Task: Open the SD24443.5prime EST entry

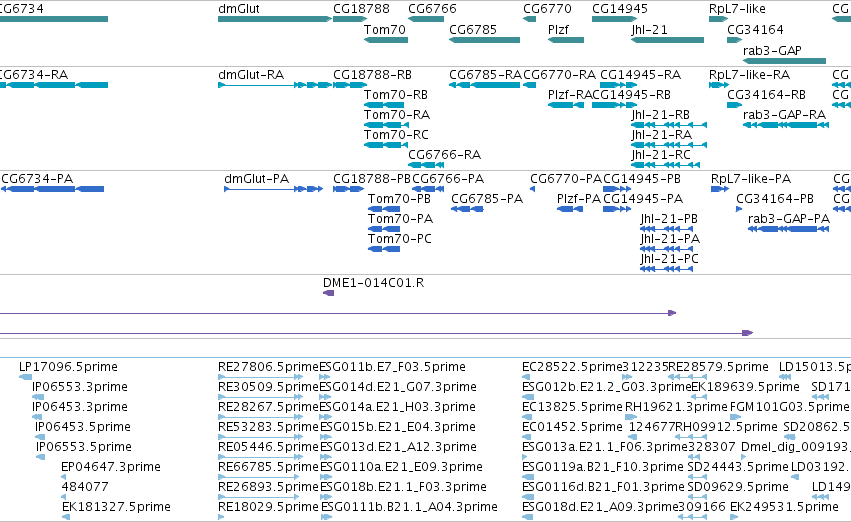Action: coord(698,478)
